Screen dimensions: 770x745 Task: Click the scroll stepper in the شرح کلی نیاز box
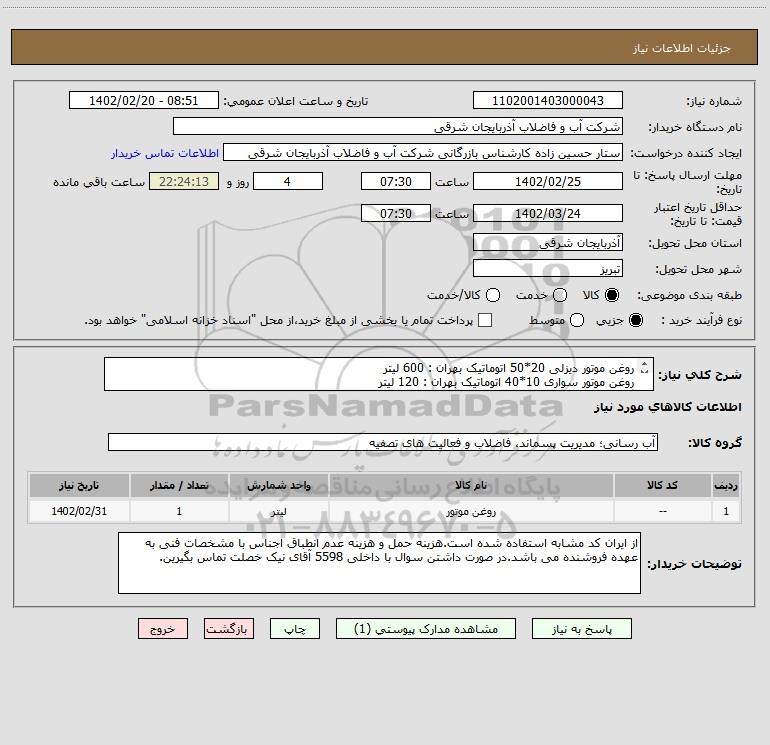click(x=645, y=367)
